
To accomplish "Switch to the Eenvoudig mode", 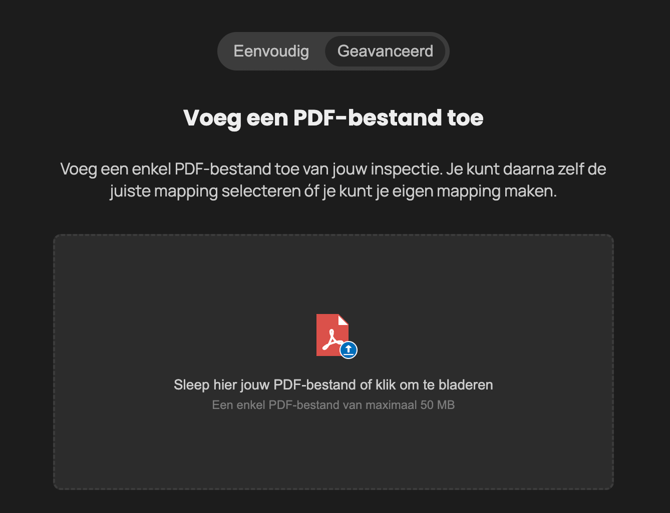I will 271,51.
